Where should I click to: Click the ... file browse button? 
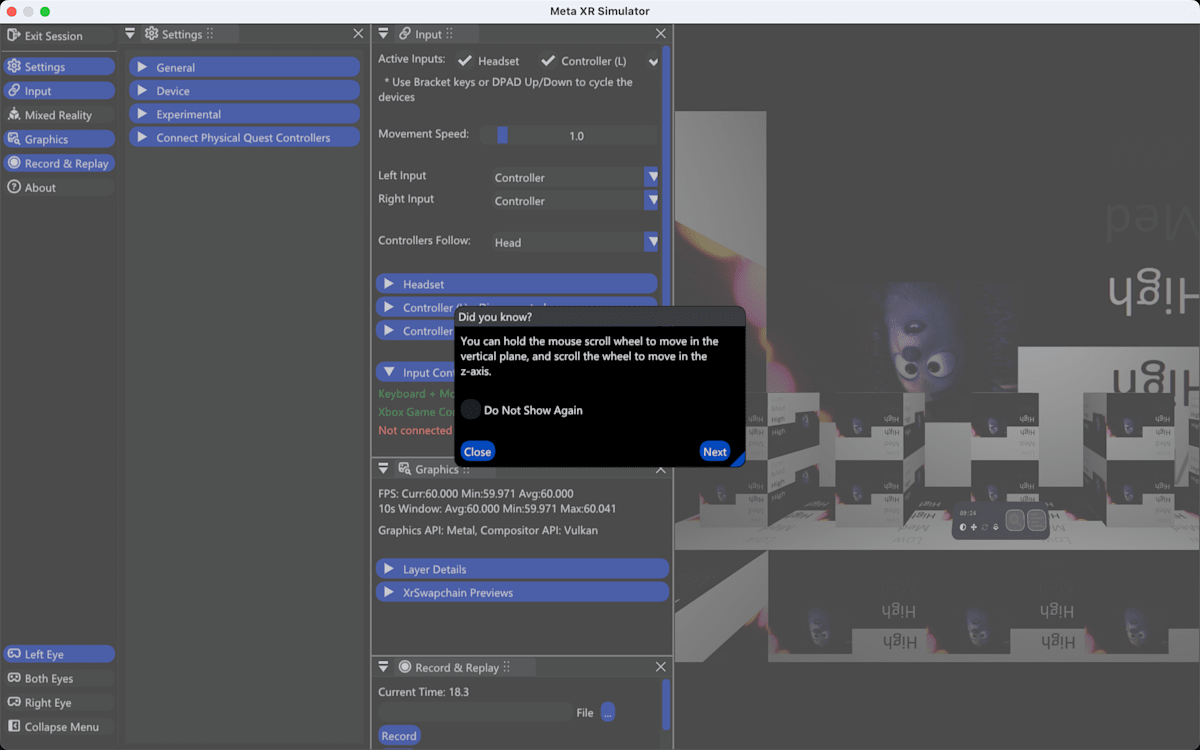click(608, 713)
